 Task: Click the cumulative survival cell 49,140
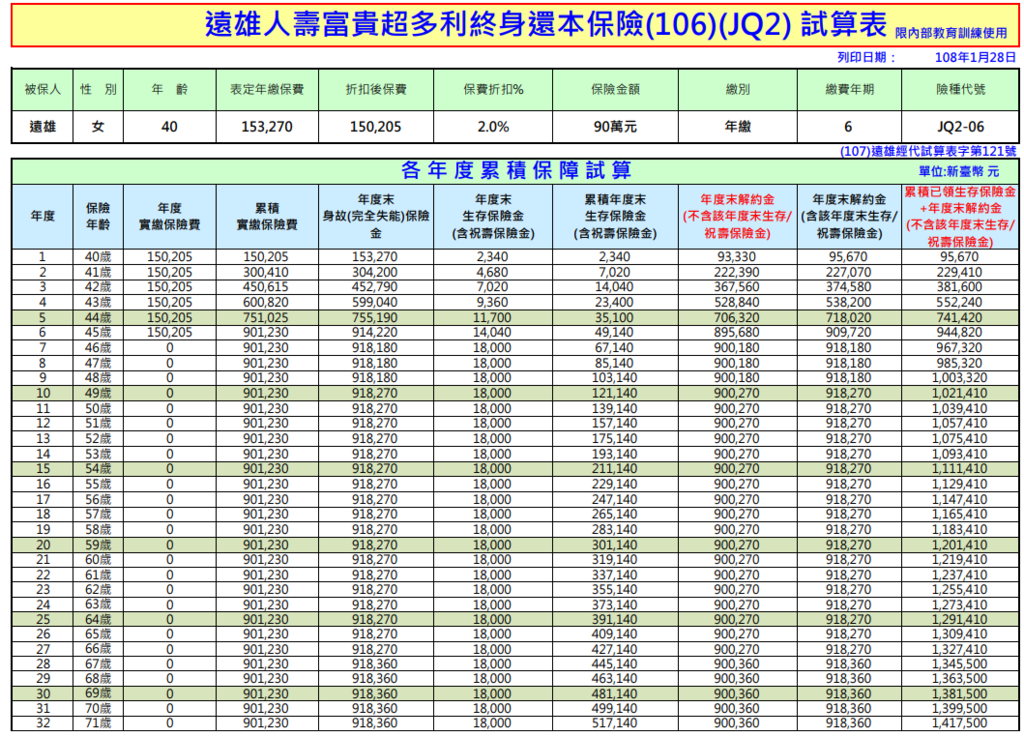pos(615,332)
